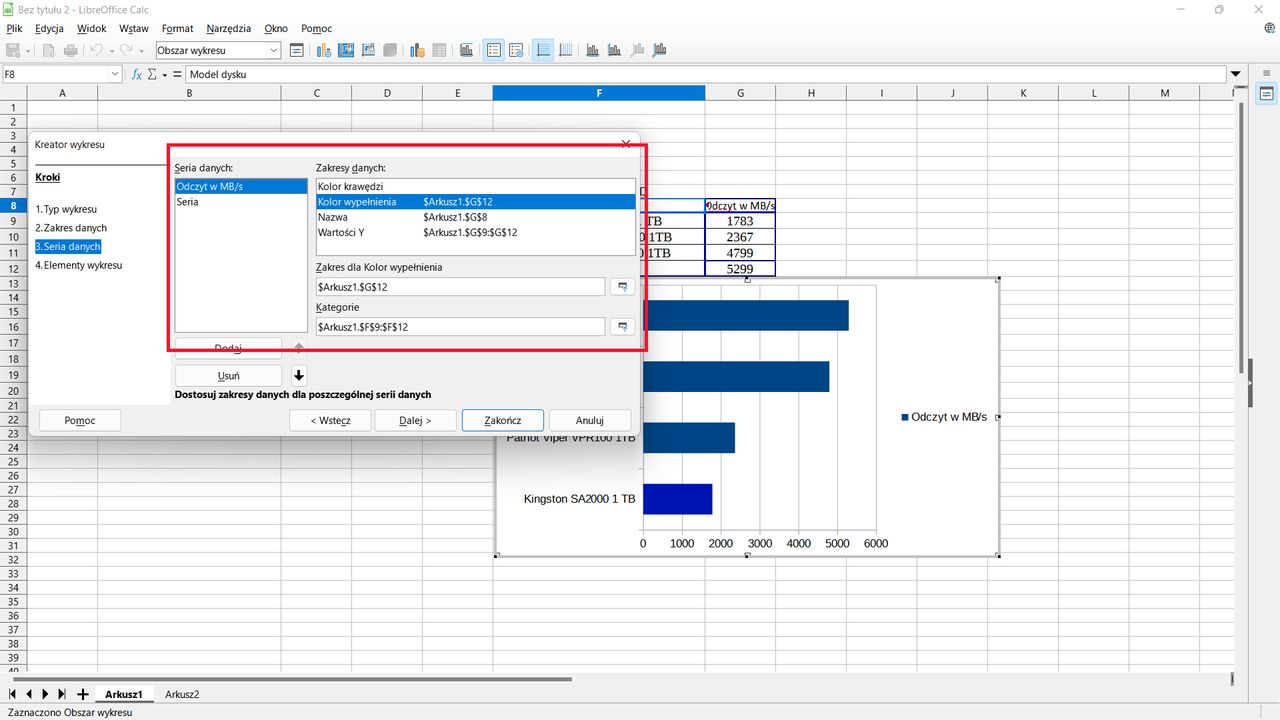Select the Wartości Y data range row
The width and height of the screenshot is (1280, 720).
click(475, 232)
